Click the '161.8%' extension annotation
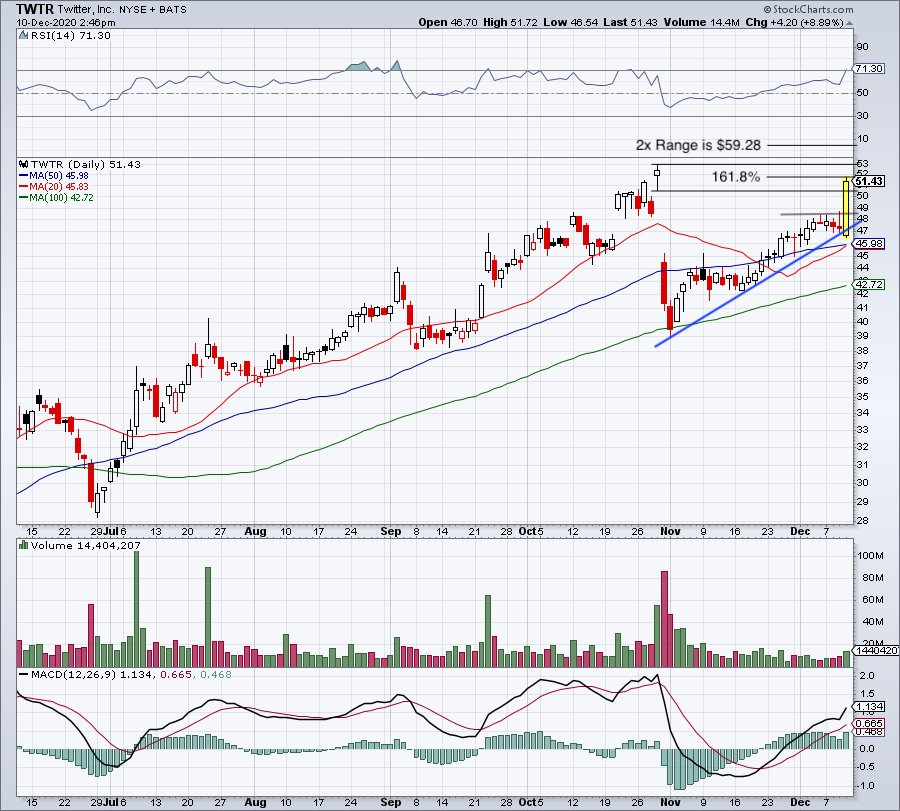900x811 pixels. pyautogui.click(x=736, y=177)
